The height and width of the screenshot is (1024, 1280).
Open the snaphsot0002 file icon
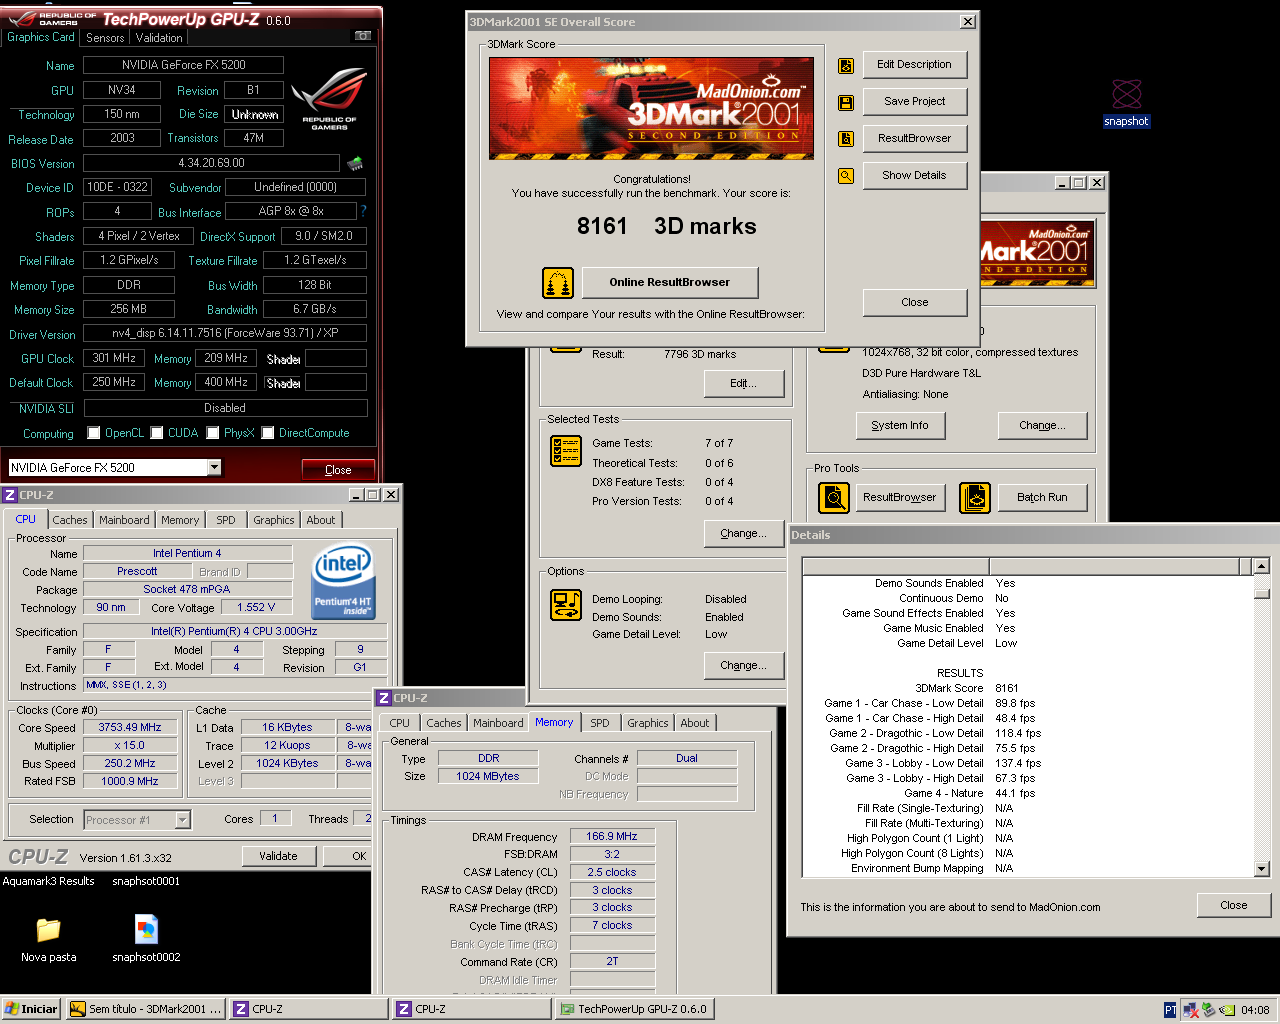[x=147, y=939]
